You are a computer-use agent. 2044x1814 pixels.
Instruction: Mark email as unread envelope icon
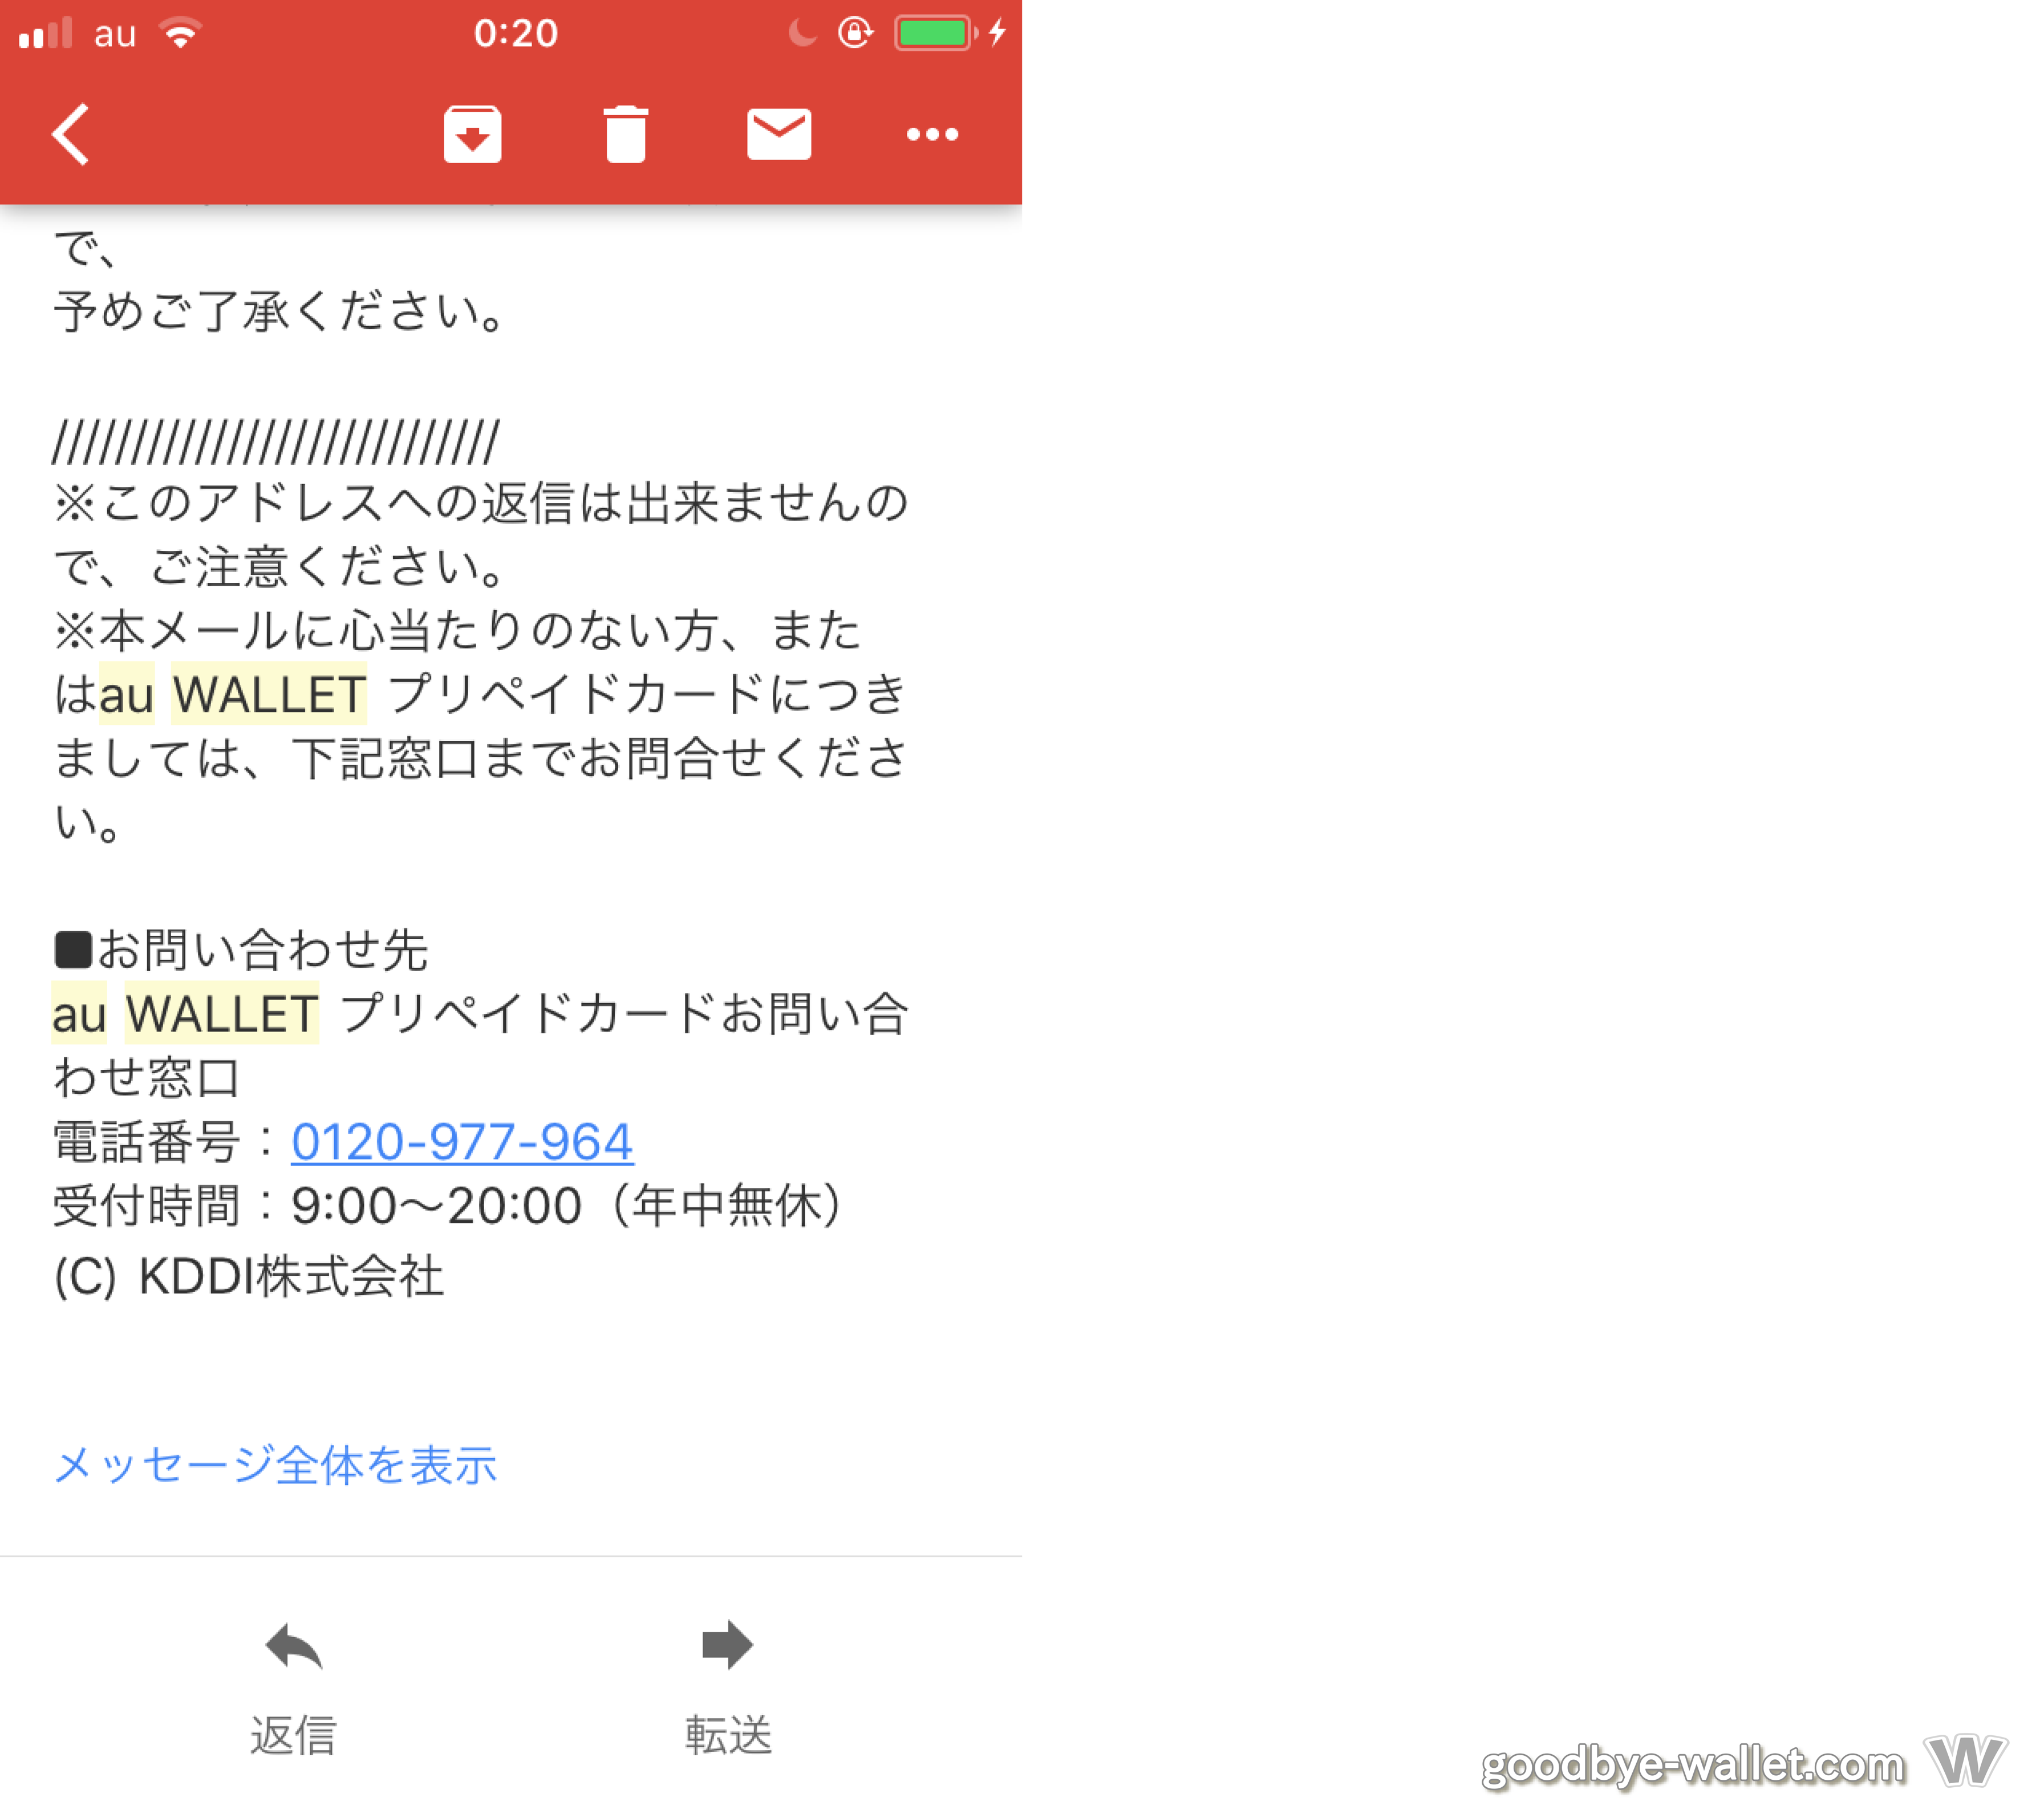click(x=779, y=134)
